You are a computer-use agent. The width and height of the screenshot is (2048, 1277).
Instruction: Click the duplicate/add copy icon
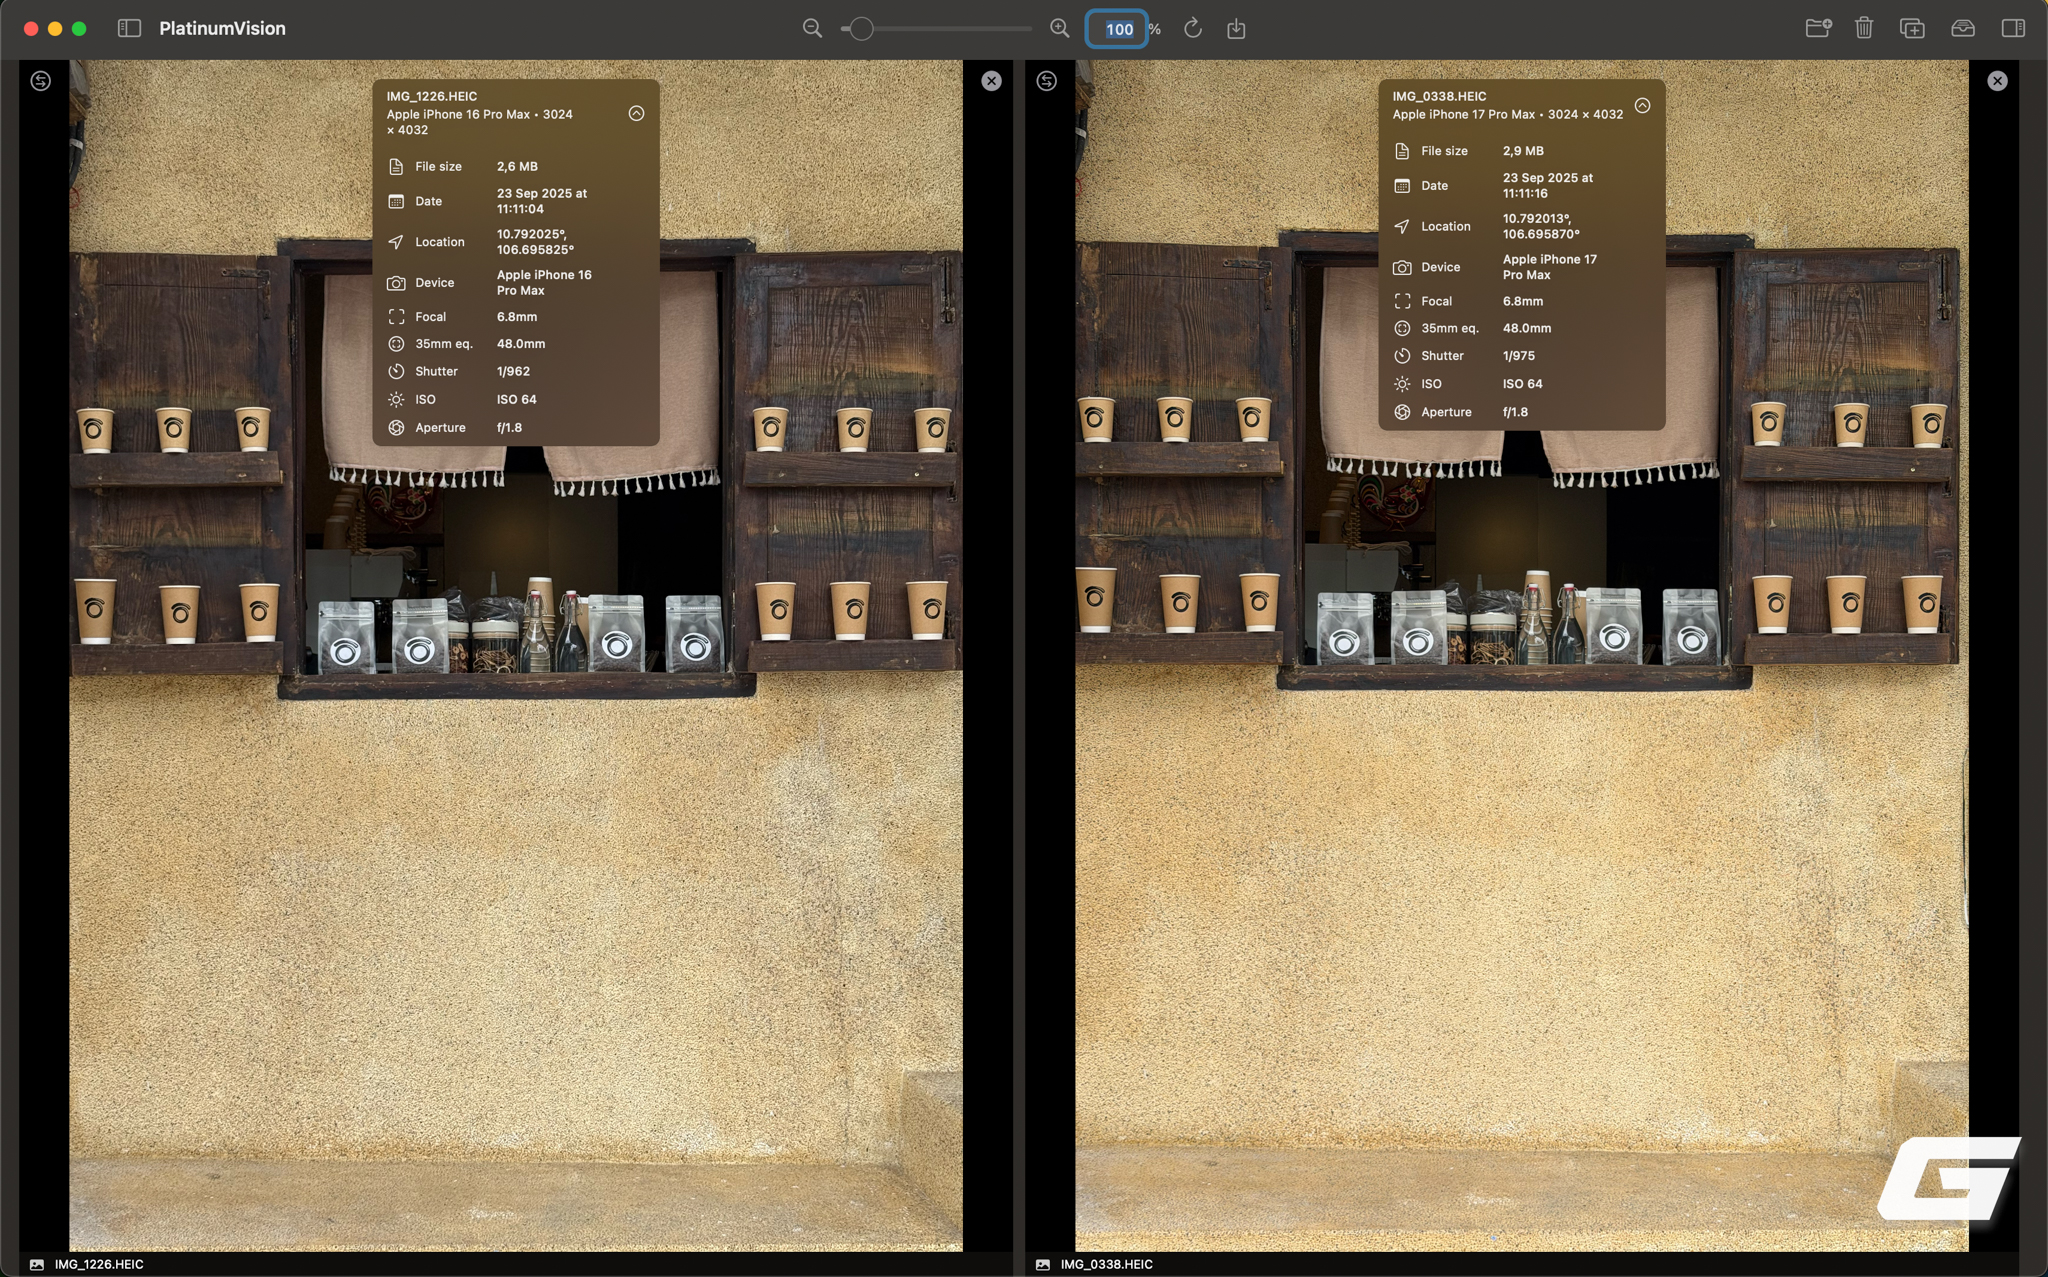(x=1912, y=28)
